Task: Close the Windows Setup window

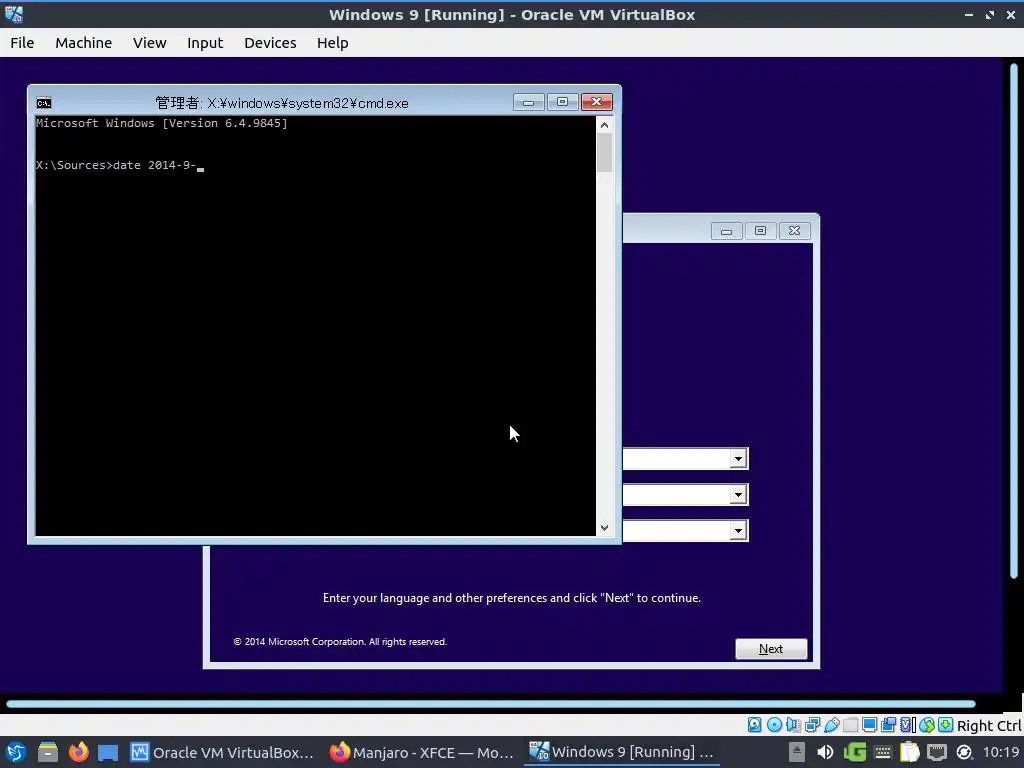Action: (x=794, y=231)
